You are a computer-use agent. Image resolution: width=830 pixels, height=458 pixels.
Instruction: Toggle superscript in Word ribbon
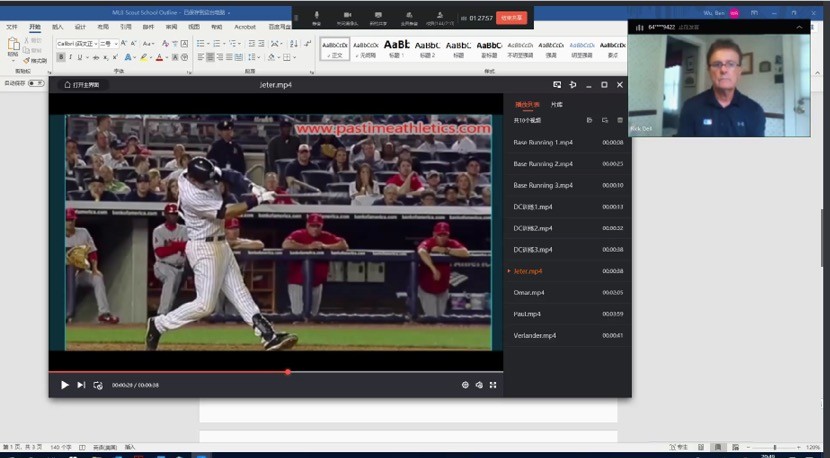[115, 57]
